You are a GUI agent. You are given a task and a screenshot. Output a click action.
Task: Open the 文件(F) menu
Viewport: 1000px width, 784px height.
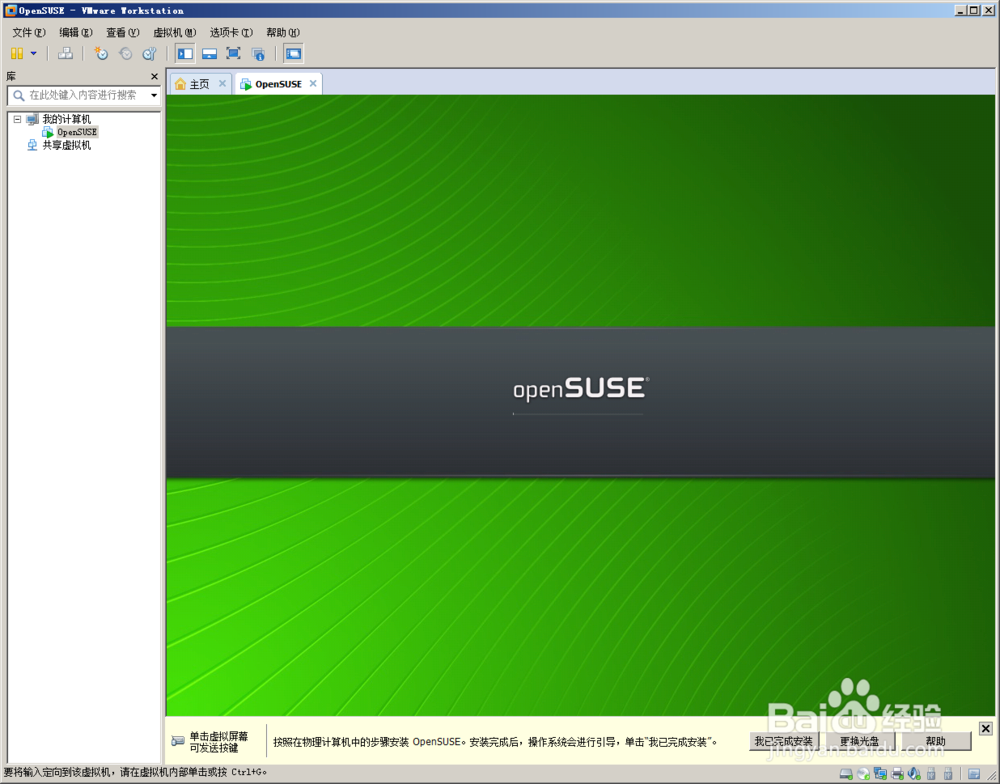[x=29, y=33]
